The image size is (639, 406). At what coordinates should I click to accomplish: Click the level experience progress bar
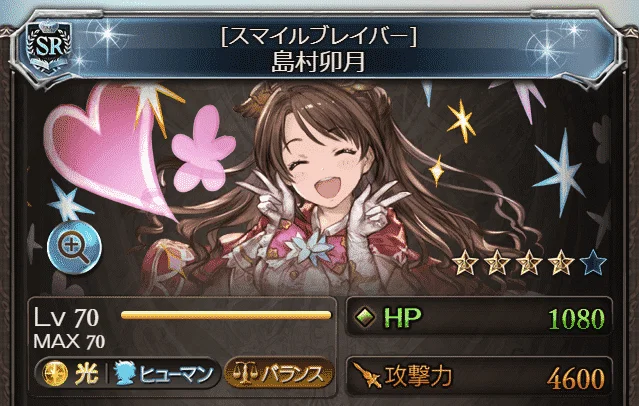226,315
